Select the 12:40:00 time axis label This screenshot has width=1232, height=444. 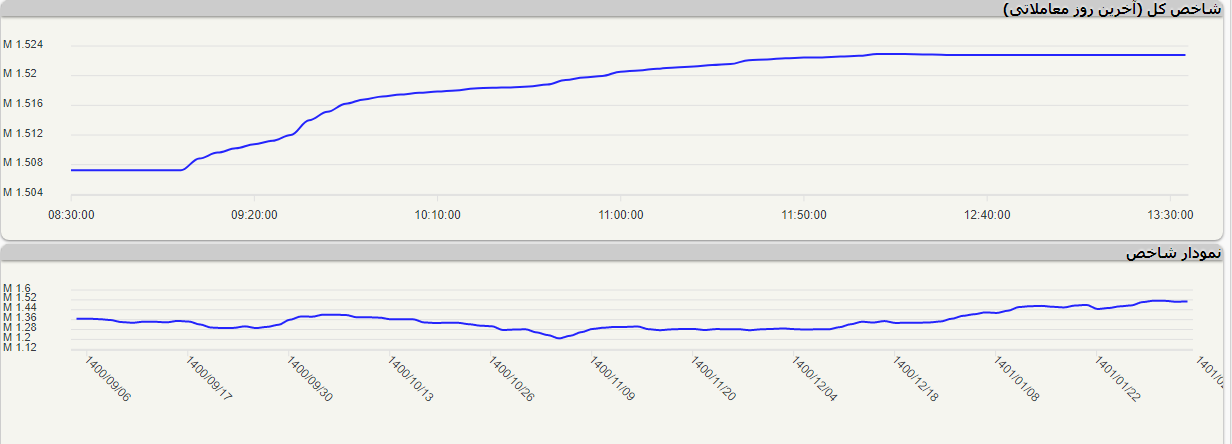(x=986, y=215)
